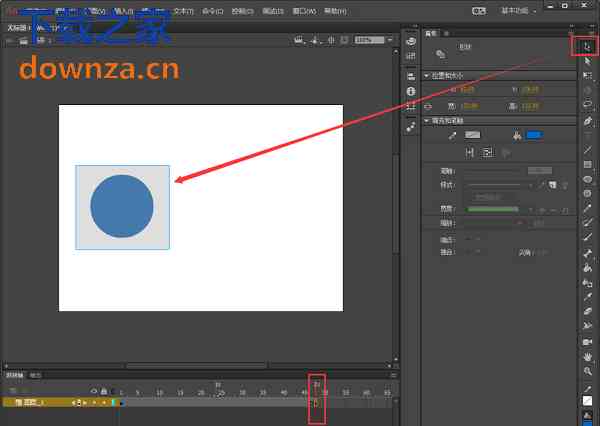Open the collapsed Swatches panel icon
The width and height of the screenshot is (600, 426).
[411, 56]
